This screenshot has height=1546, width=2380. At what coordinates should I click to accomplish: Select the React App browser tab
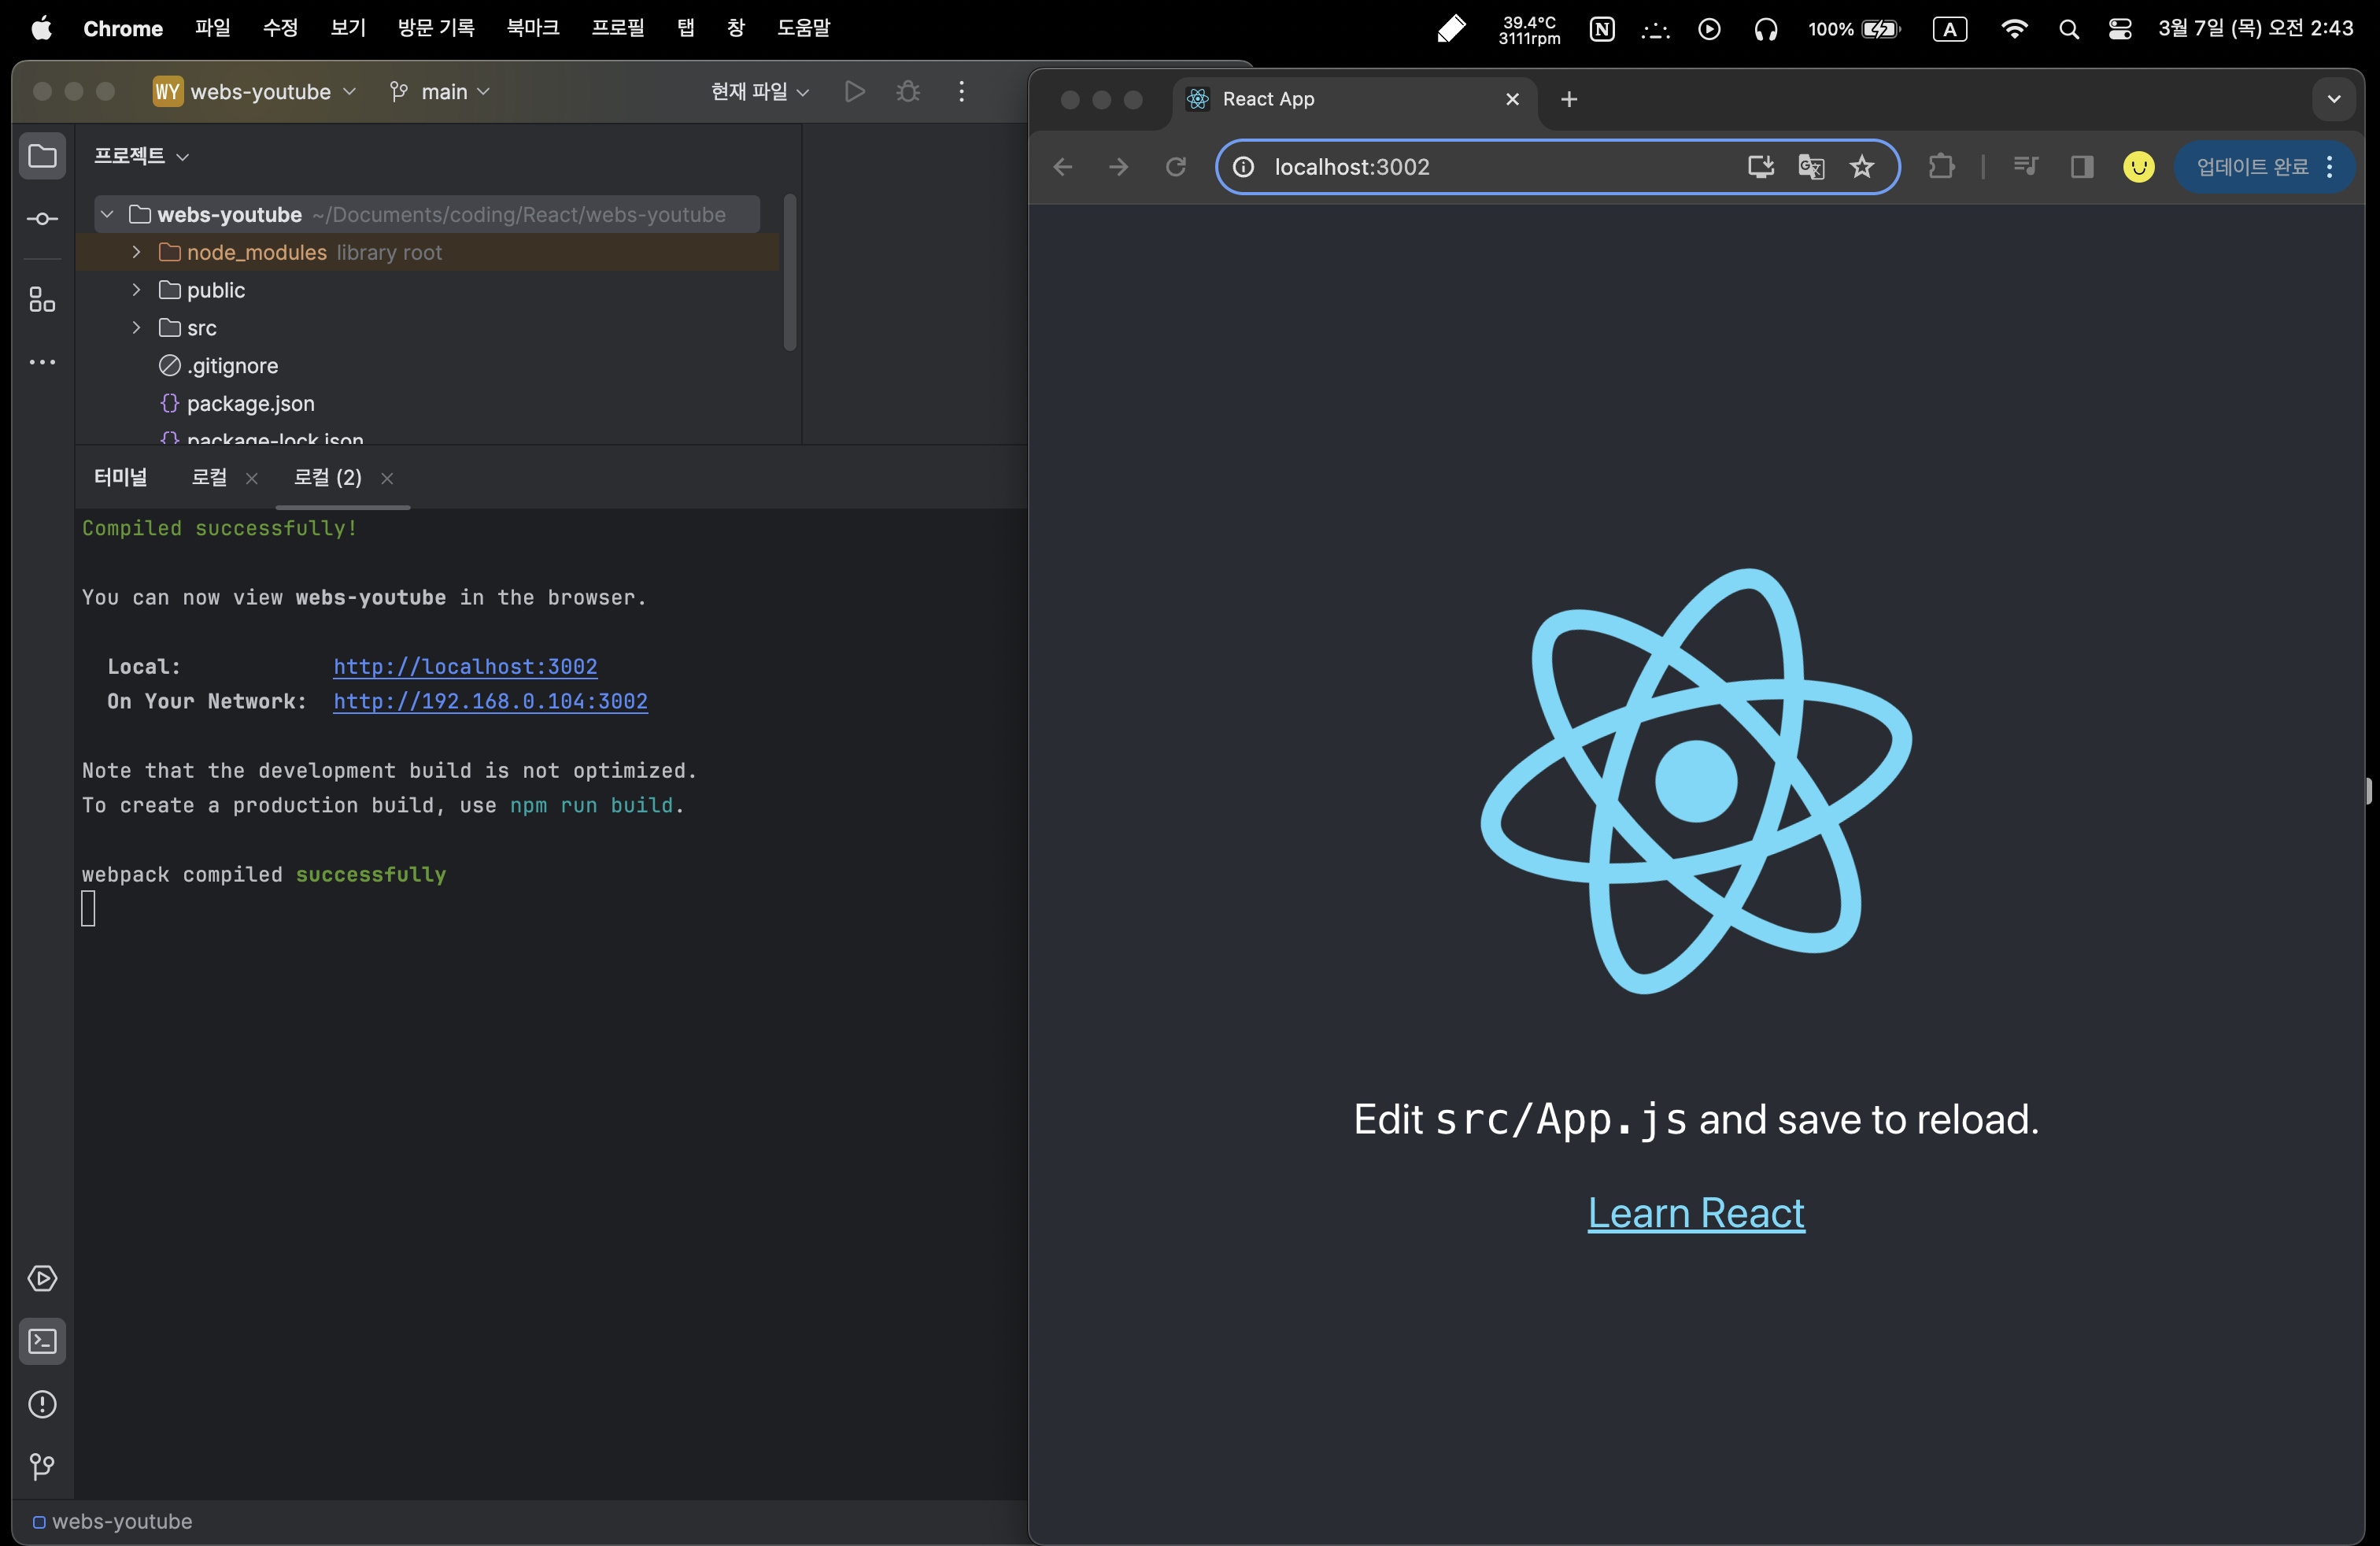1355,99
